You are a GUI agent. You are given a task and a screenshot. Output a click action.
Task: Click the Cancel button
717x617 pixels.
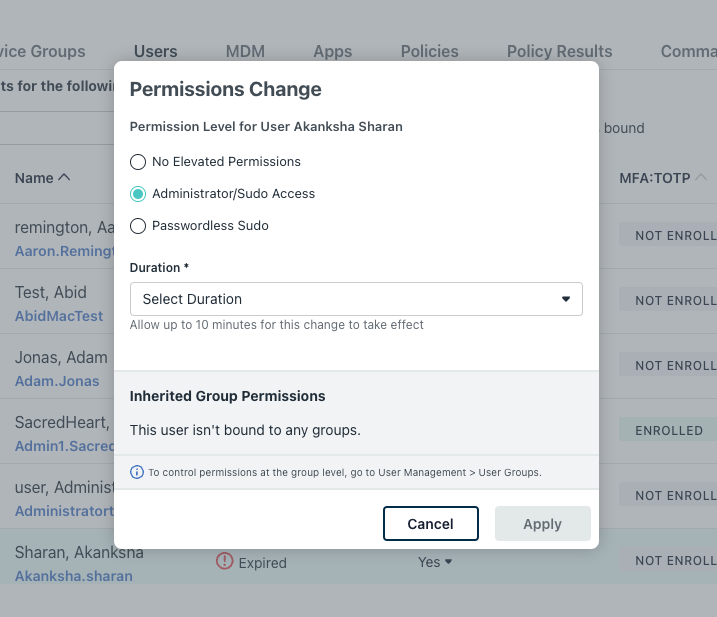coord(430,524)
